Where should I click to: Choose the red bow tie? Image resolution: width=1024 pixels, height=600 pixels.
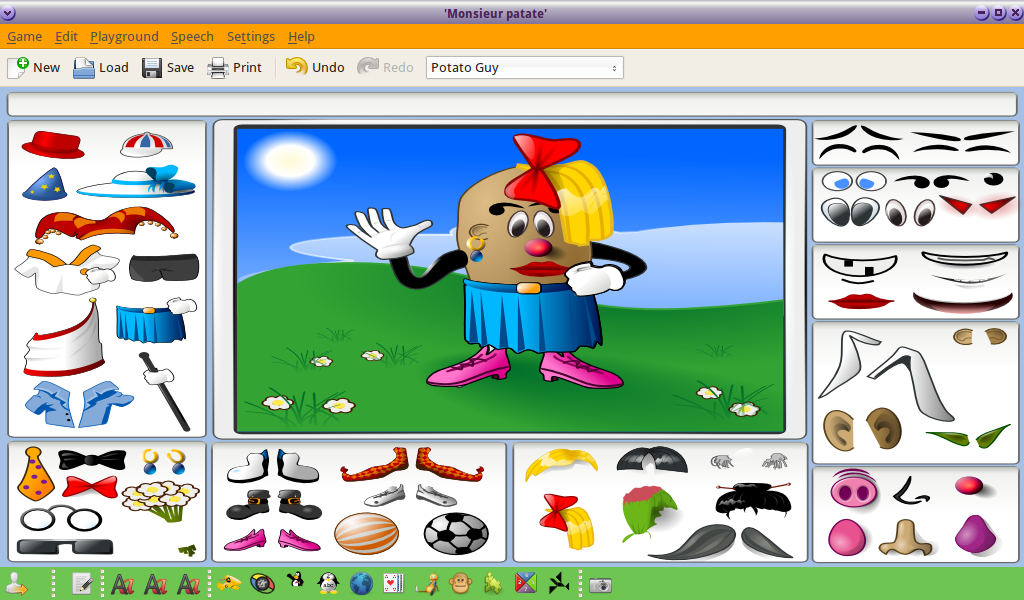[90, 487]
